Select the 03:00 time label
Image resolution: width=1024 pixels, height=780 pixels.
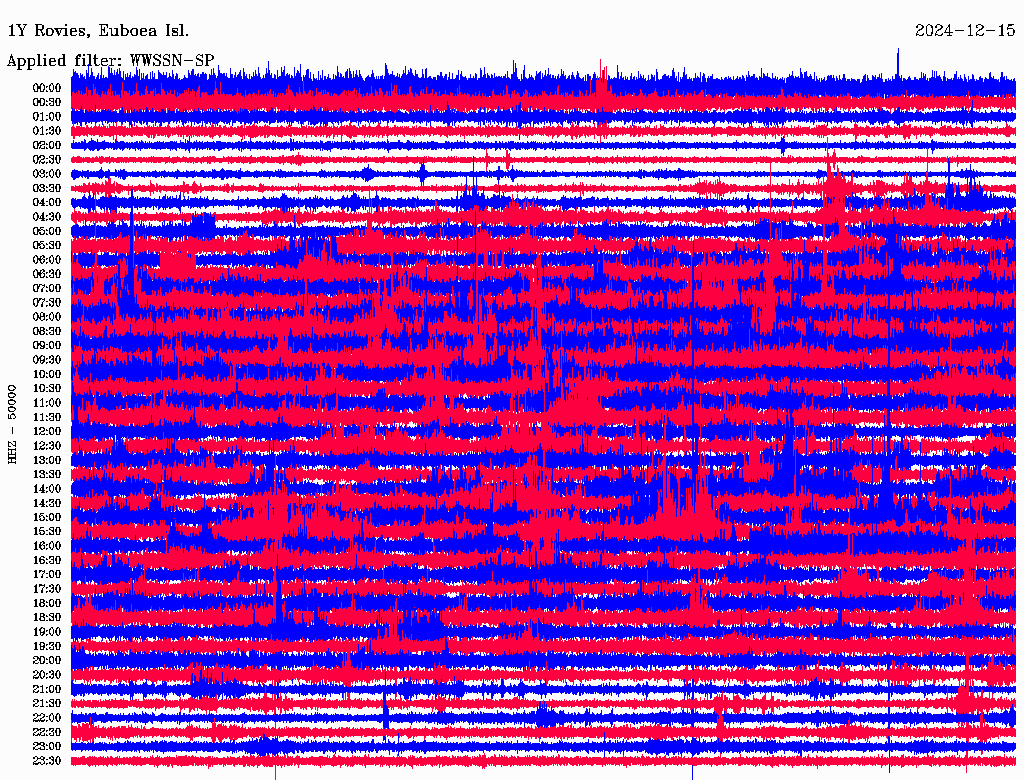[x=47, y=174]
